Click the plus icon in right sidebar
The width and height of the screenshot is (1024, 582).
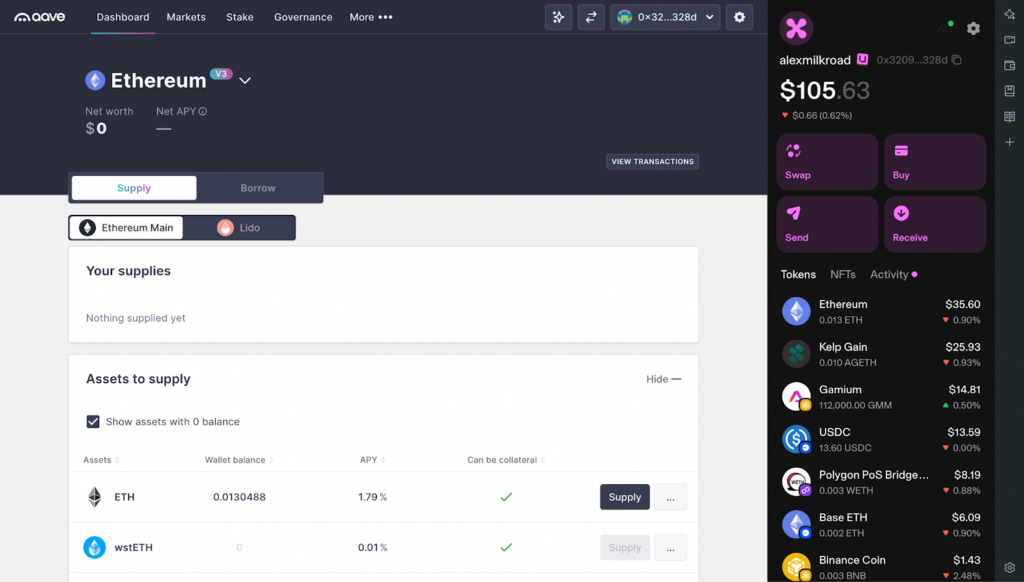coord(1009,143)
